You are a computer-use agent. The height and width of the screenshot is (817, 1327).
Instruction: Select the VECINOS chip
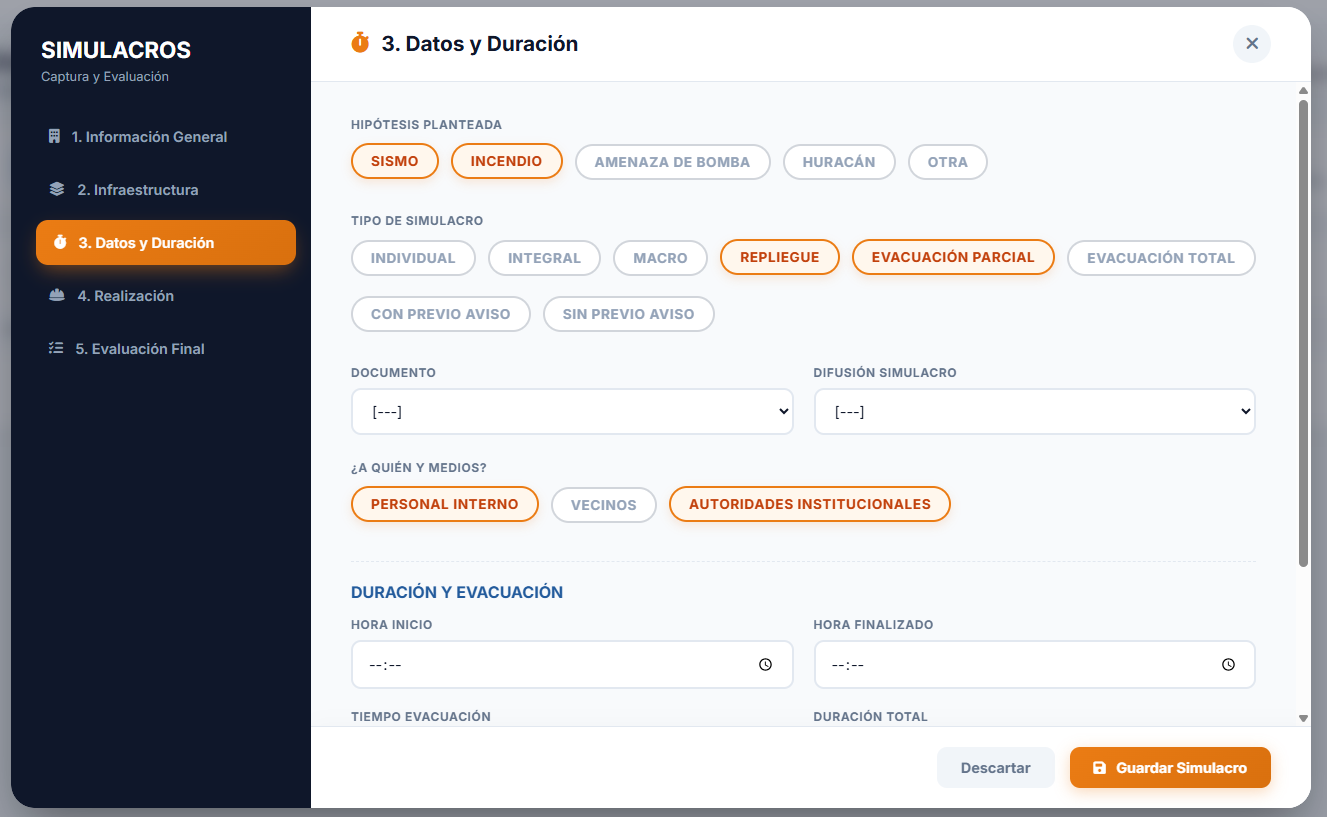[x=604, y=505]
